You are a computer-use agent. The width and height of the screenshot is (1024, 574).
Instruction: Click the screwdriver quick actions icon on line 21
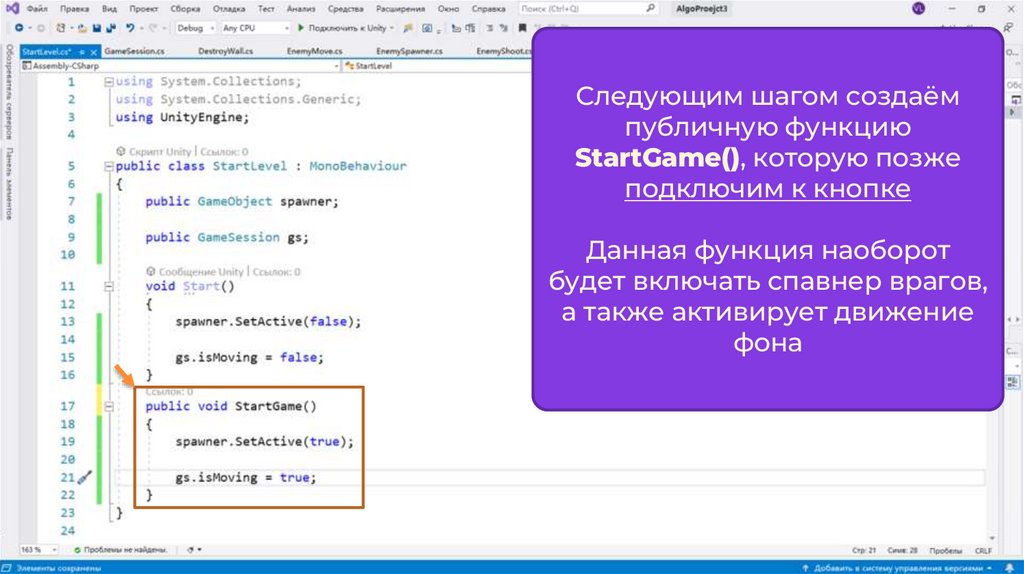pyautogui.click(x=85, y=478)
